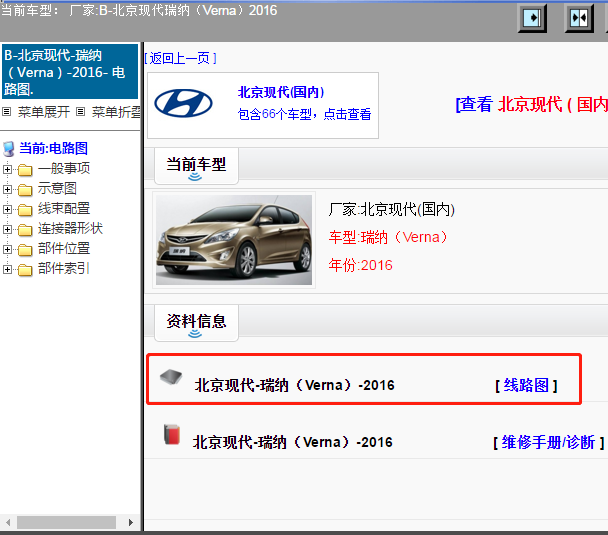
Task: Expand the 连接器形状 tree node
Action: (x=7, y=229)
